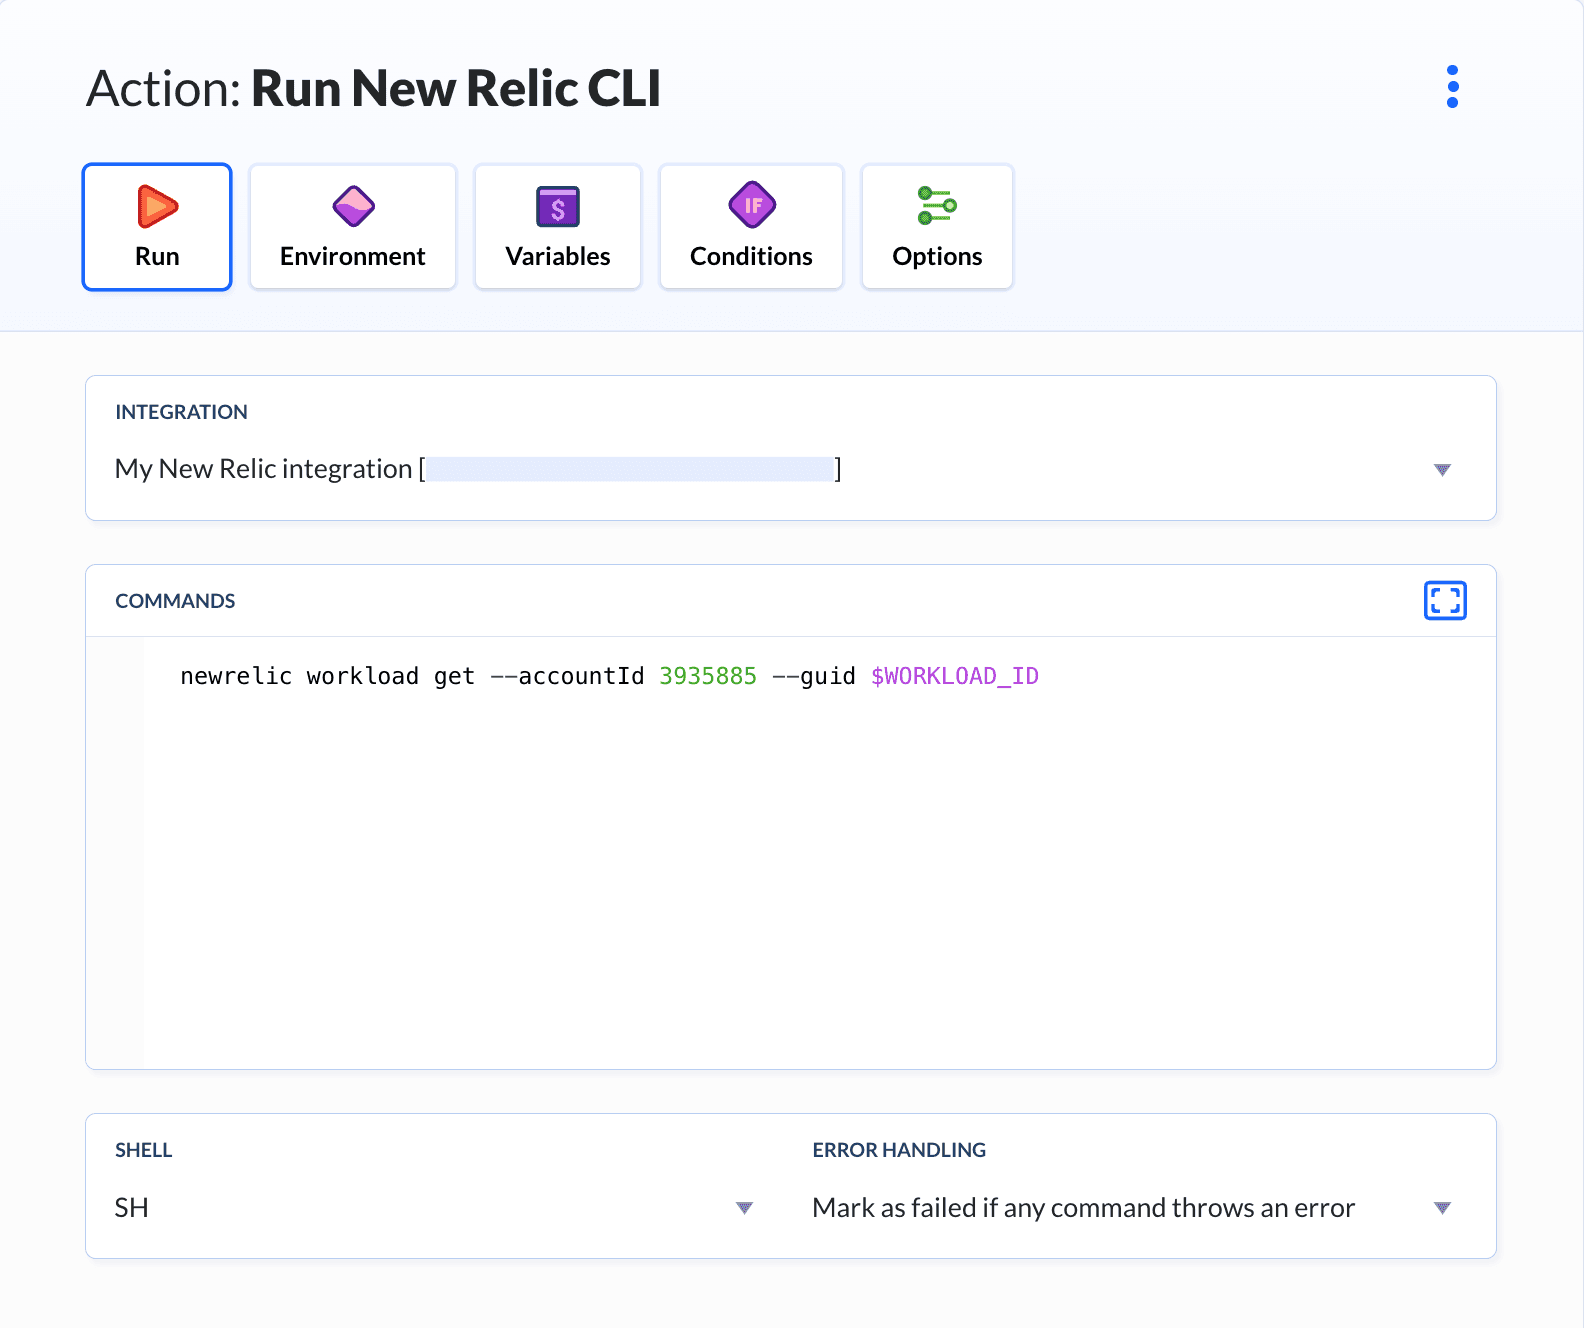
Task: Click the red play icon for Run
Action: (157, 207)
